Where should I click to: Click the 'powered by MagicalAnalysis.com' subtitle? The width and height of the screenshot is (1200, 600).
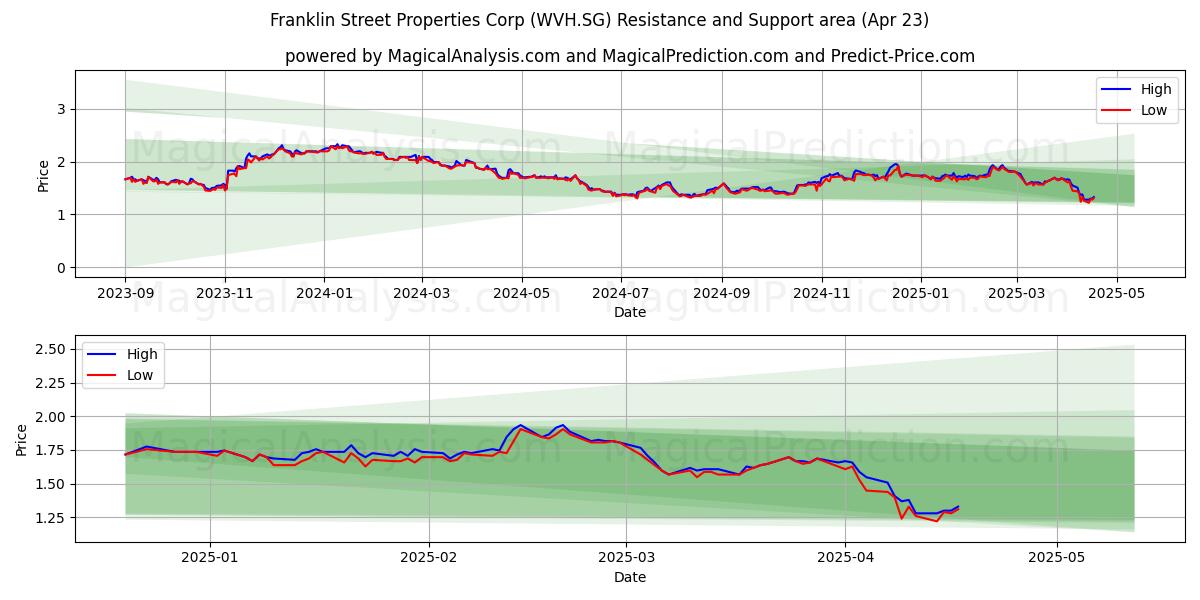(x=422, y=56)
